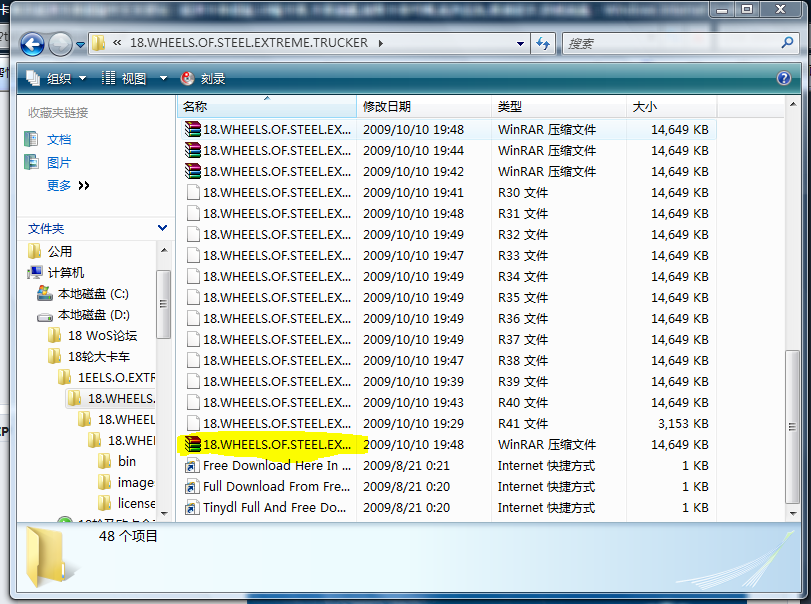Expand the breadcrumb arrow after folder name

381,43
